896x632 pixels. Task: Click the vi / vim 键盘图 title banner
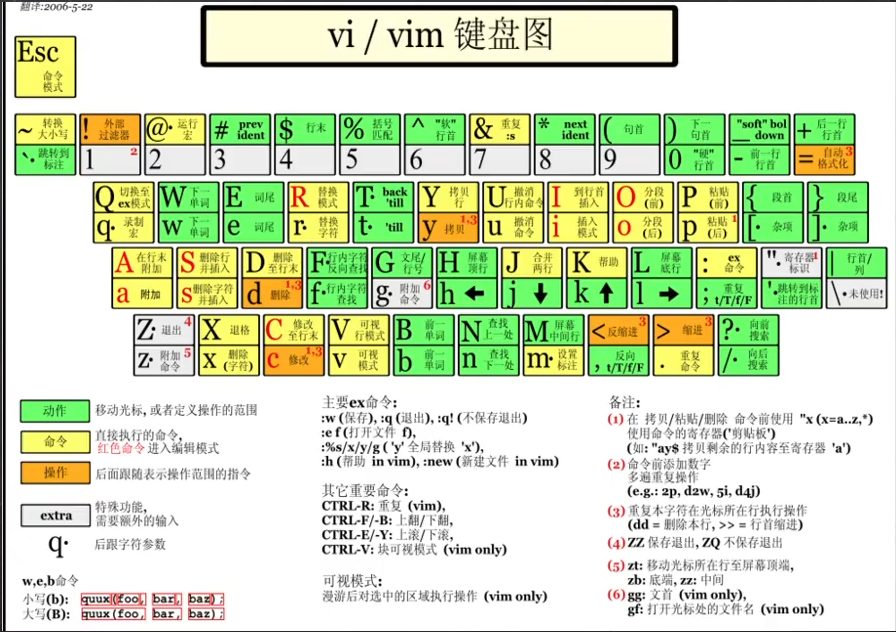tap(439, 37)
